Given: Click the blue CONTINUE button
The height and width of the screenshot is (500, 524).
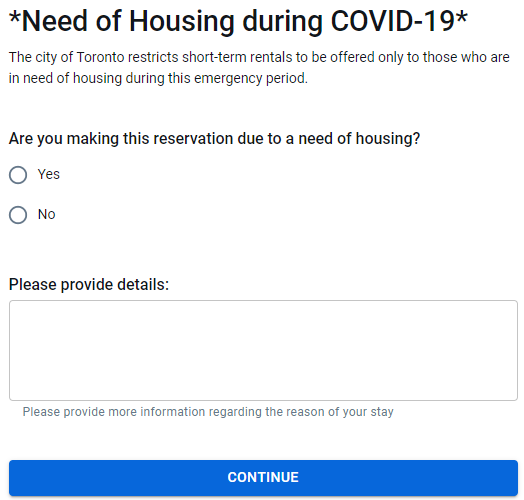Looking at the screenshot, I should coord(263,478).
